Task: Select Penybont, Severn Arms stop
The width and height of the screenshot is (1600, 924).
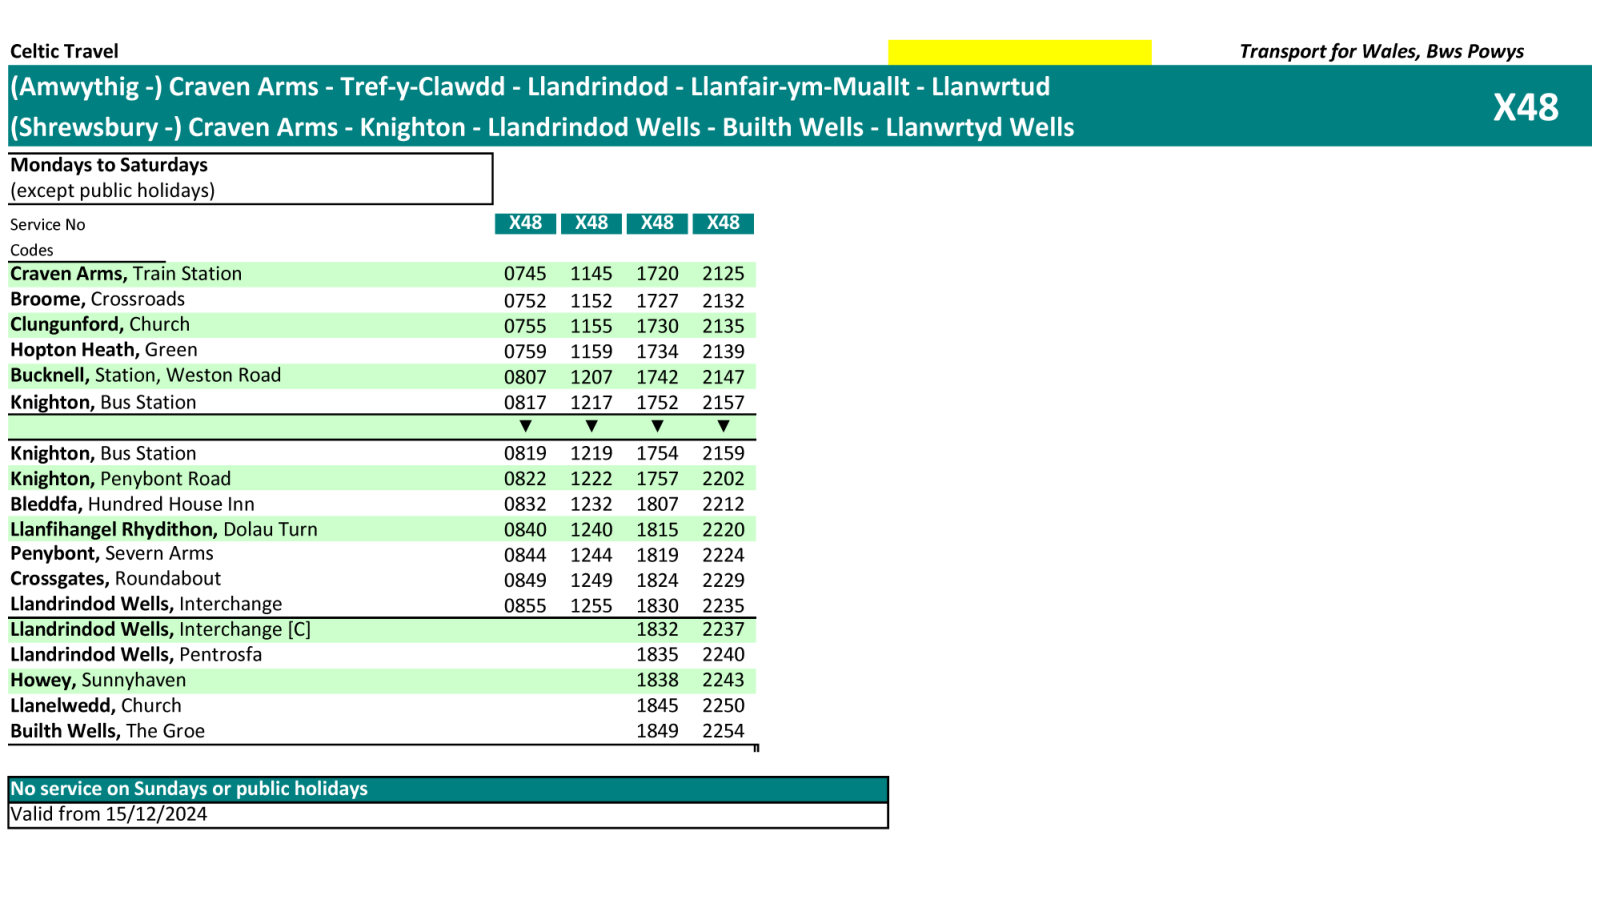Action: pos(112,554)
